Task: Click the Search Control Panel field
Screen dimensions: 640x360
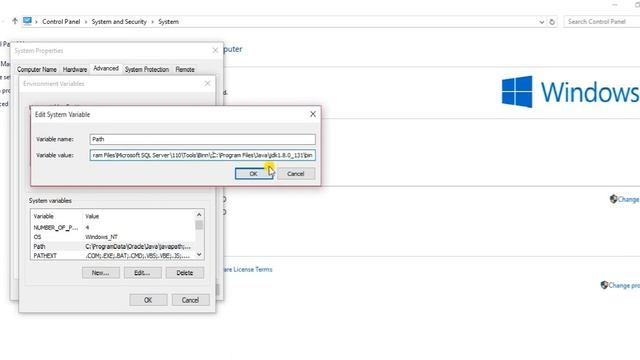Action: click(602, 22)
